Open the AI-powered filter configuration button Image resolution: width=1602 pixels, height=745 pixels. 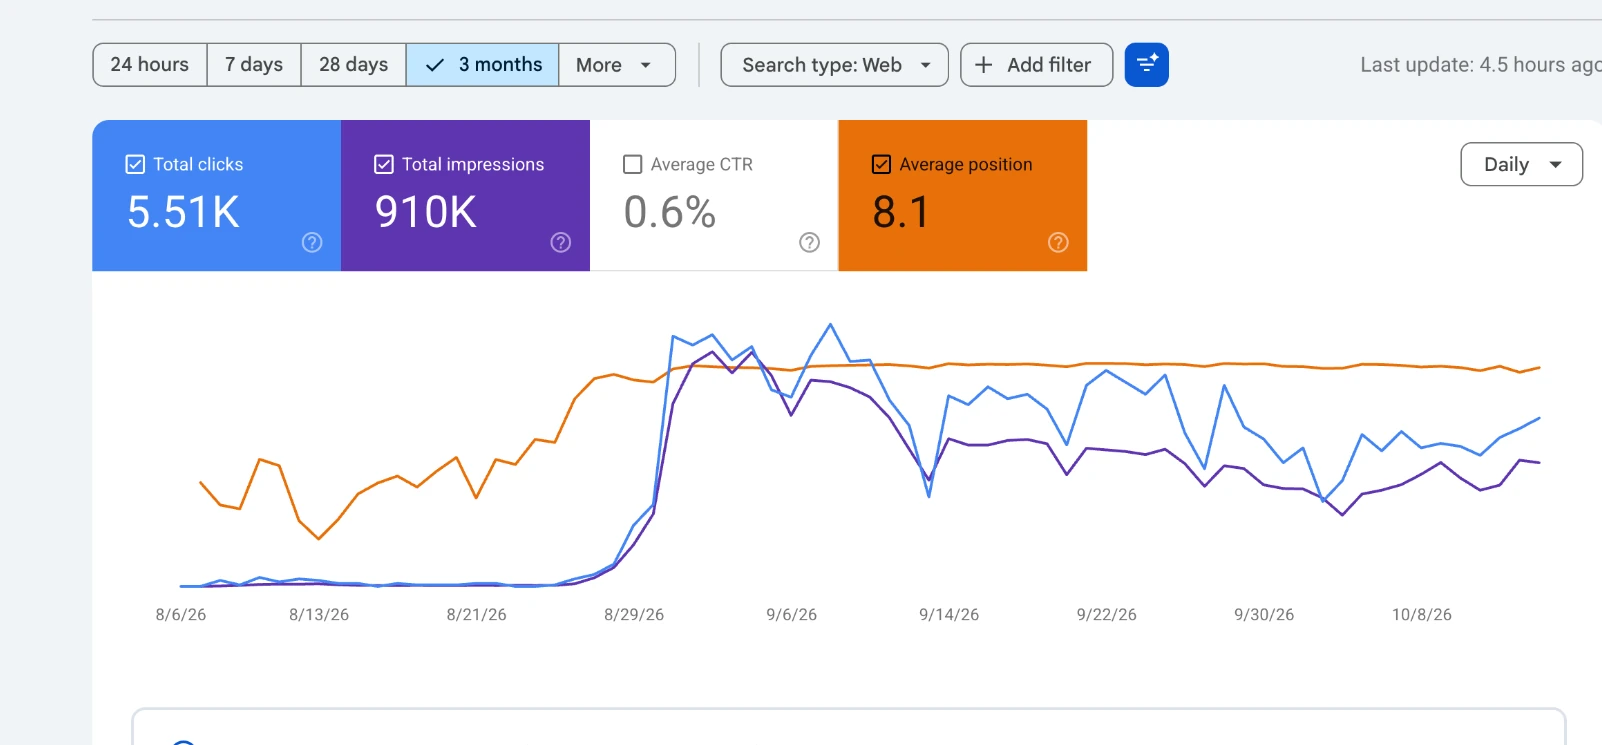1146,65
